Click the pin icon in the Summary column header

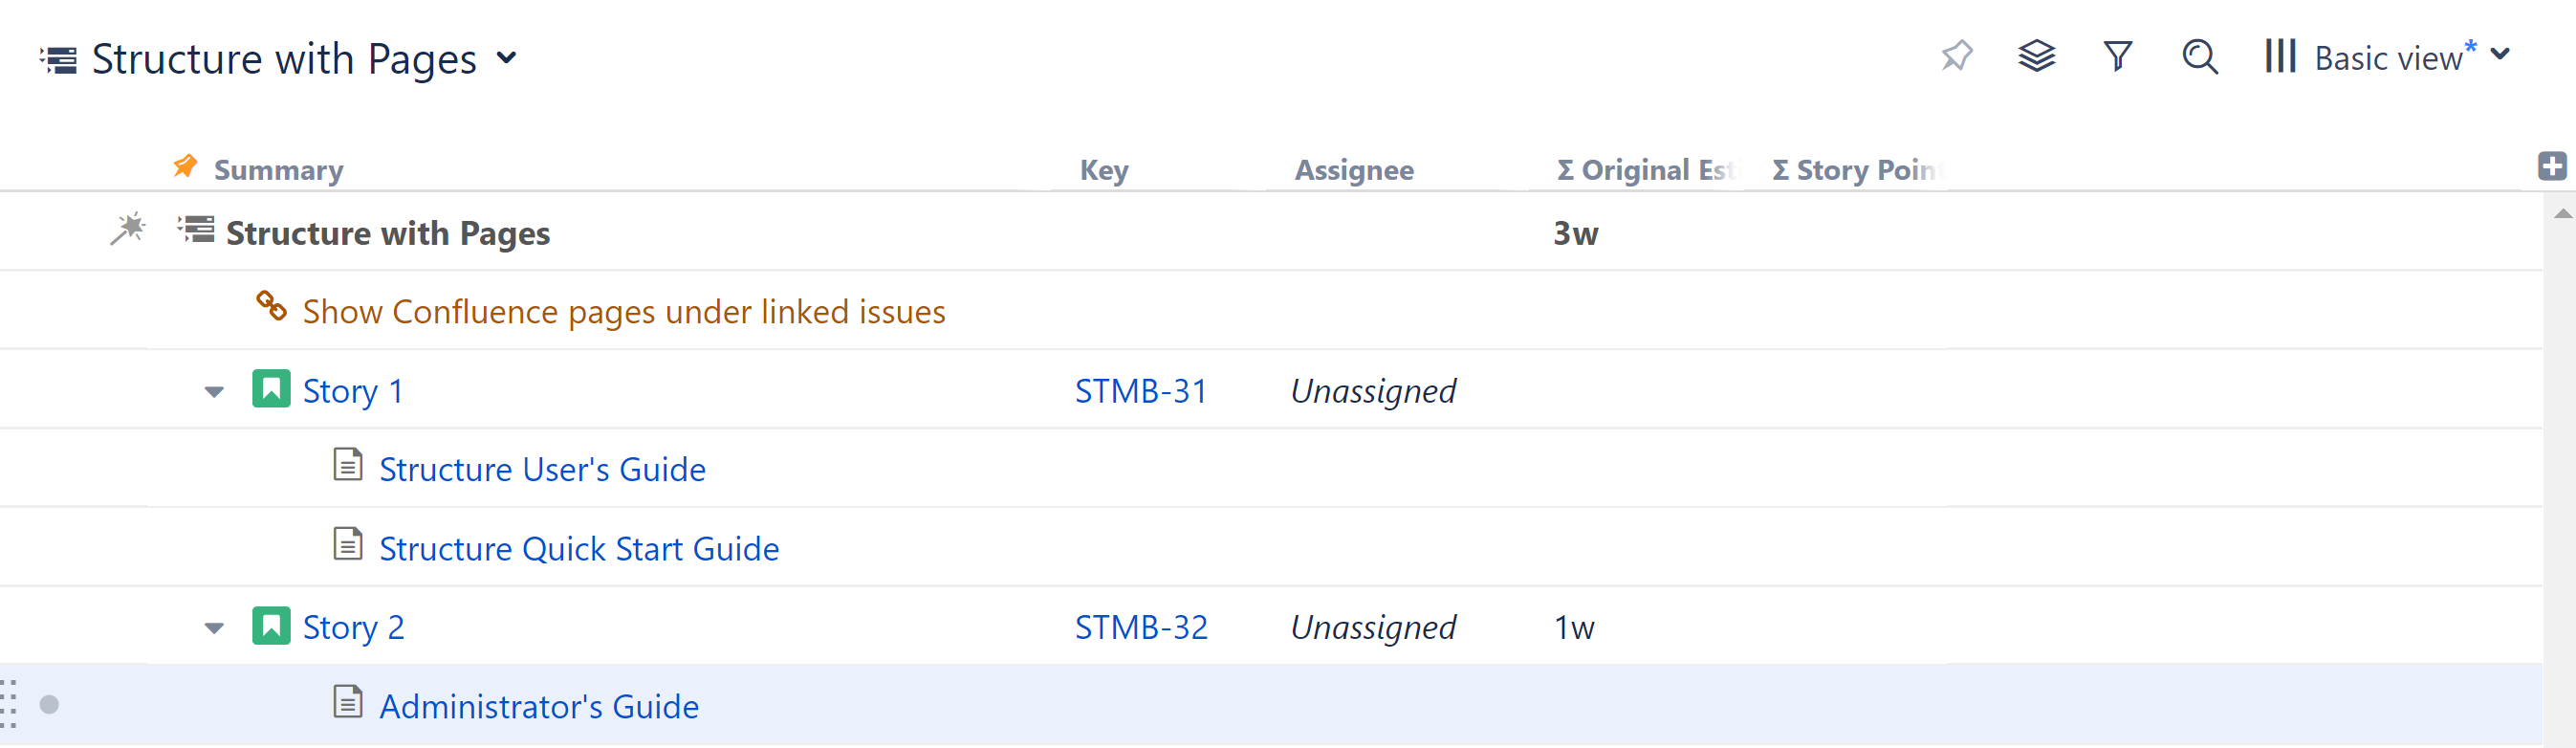(184, 166)
